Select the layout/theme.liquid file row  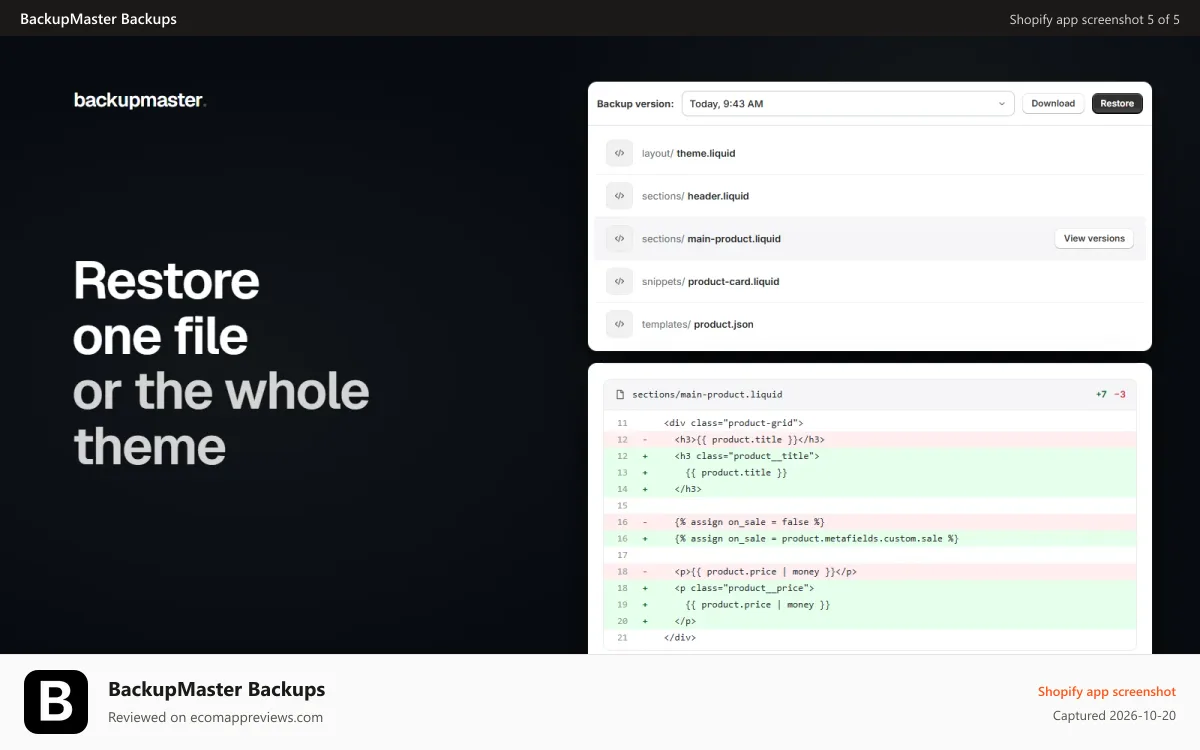pyautogui.click(x=870, y=153)
